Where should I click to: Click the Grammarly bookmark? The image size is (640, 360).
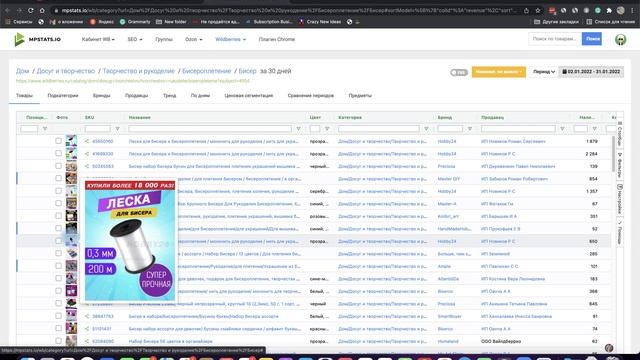[135, 22]
